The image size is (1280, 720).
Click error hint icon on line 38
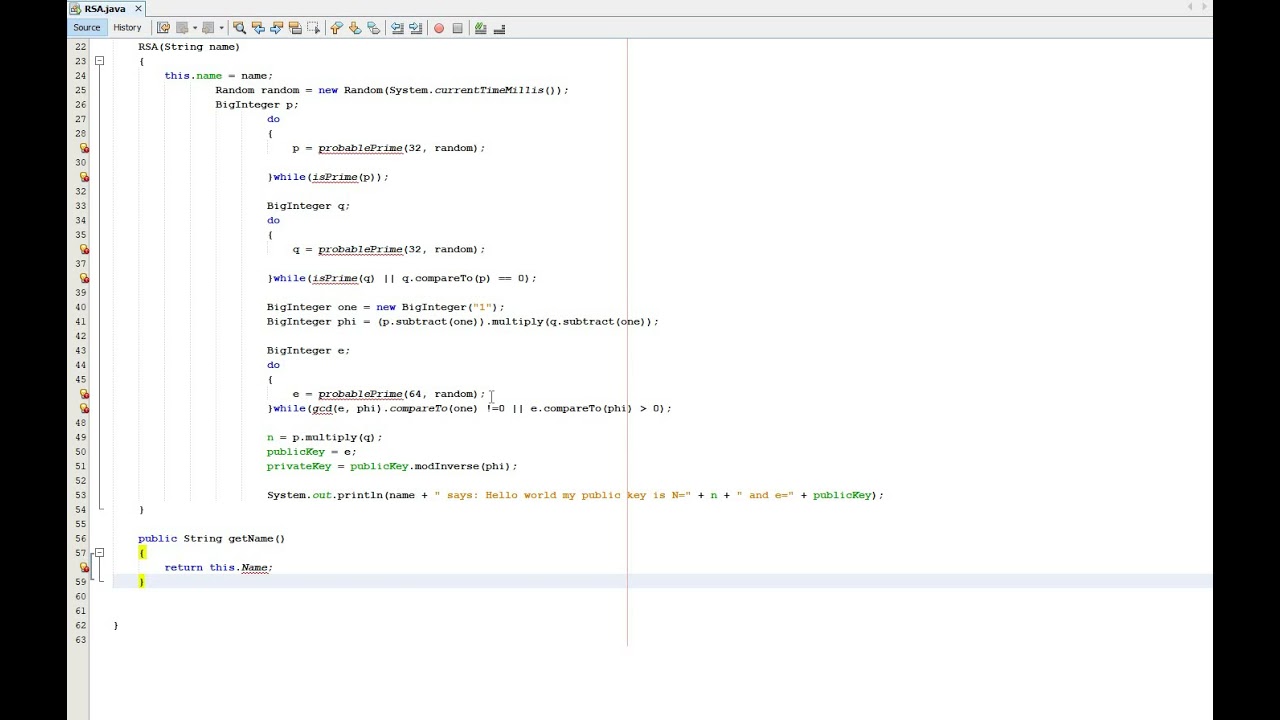click(84, 278)
